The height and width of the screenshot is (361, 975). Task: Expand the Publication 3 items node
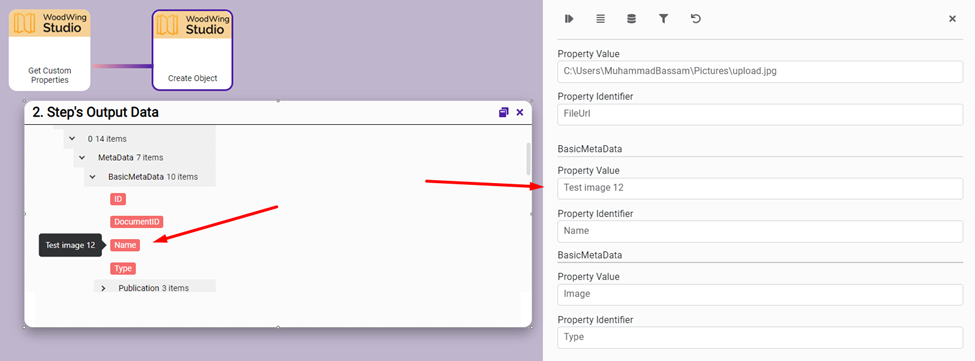(x=103, y=288)
